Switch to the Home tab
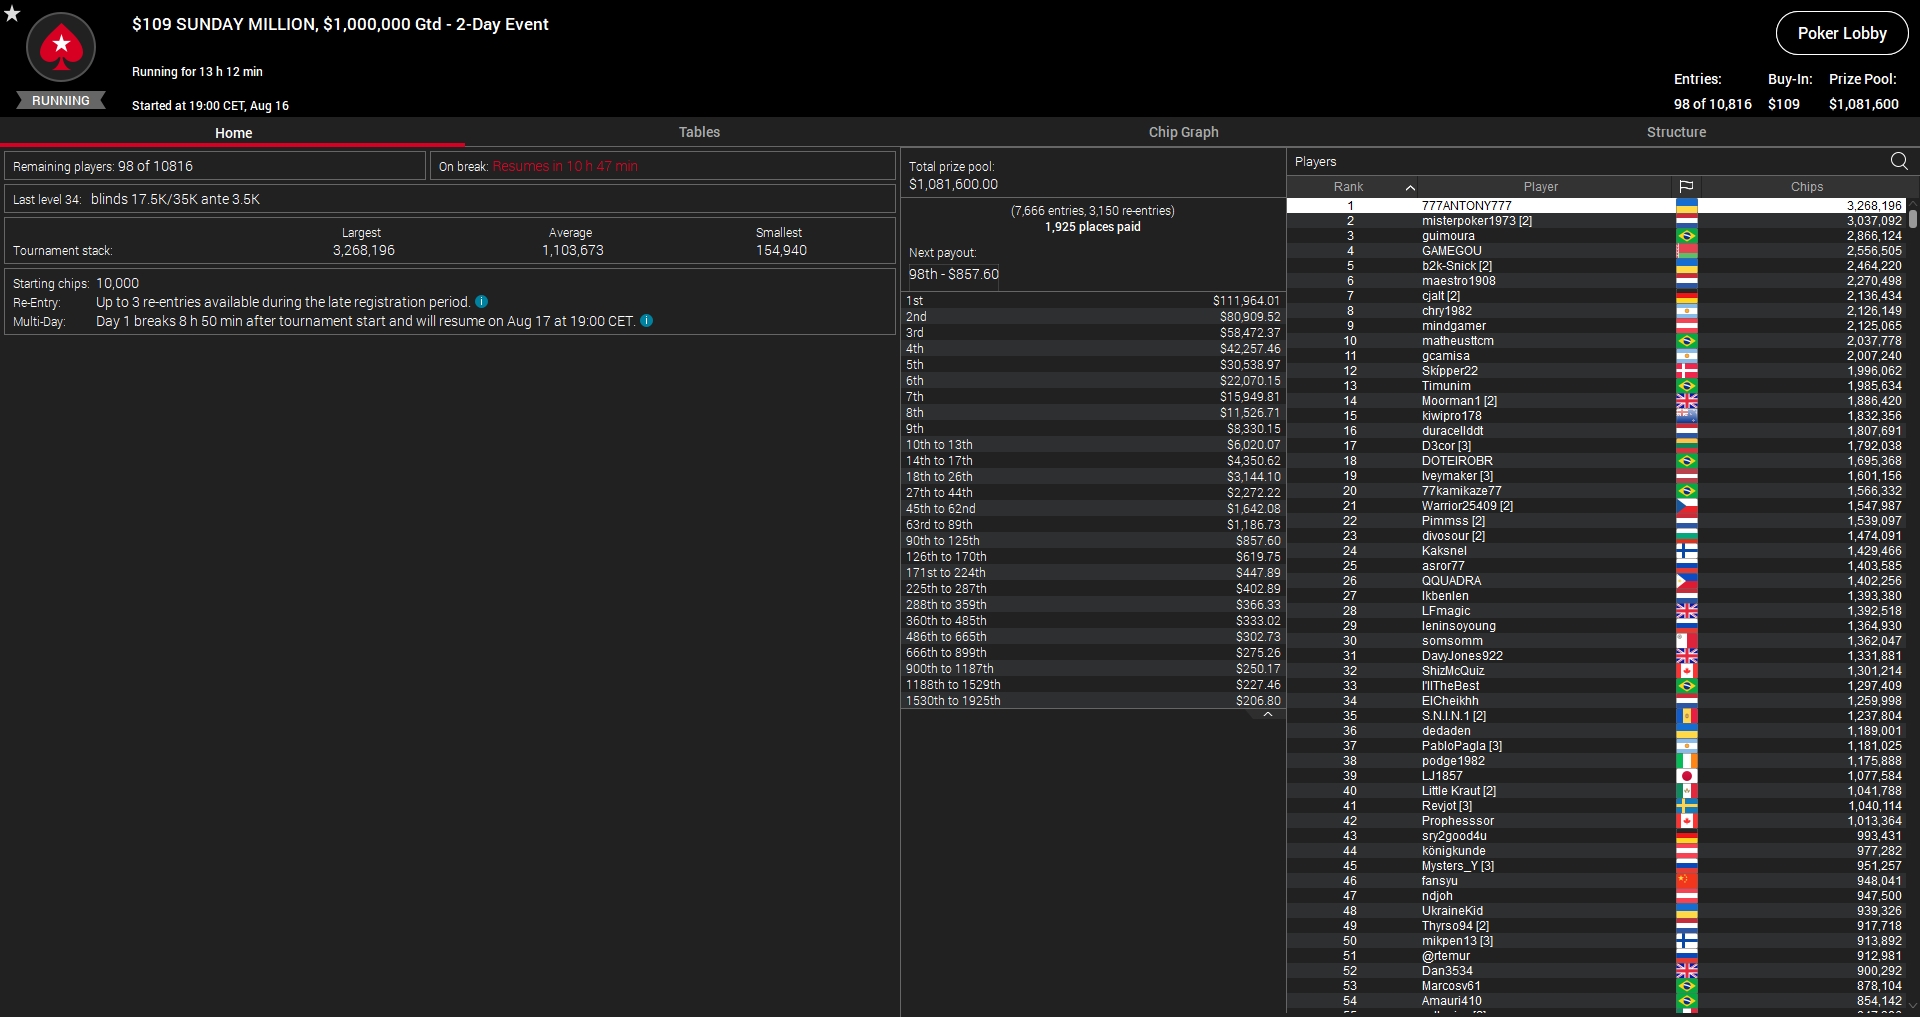This screenshot has height=1017, width=1920. coord(233,132)
